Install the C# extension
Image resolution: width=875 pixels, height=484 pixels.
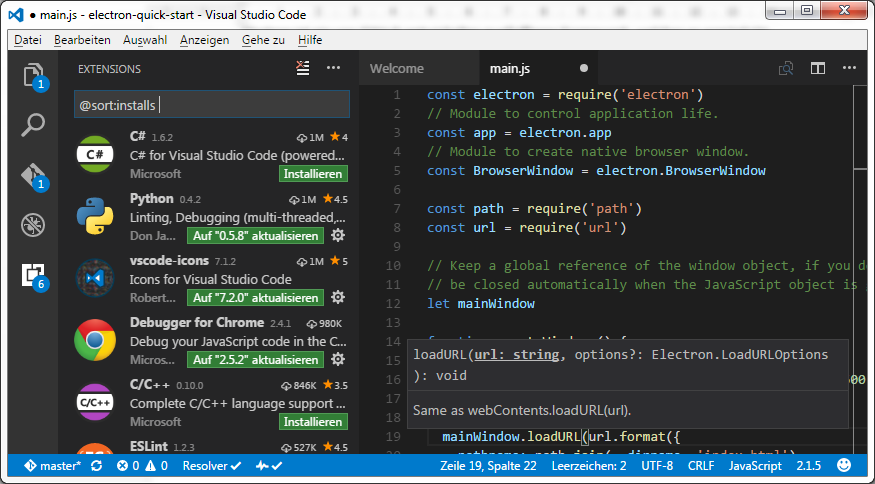pyautogui.click(x=313, y=174)
